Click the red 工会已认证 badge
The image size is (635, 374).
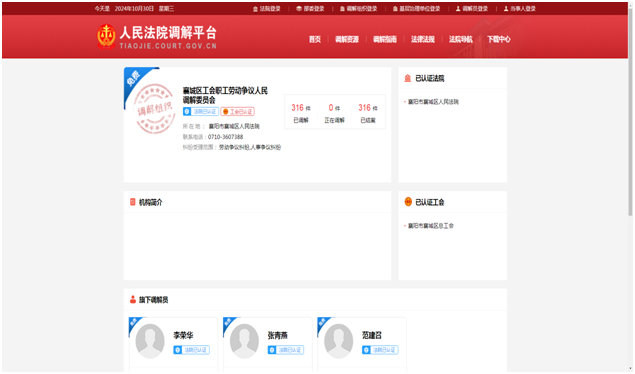tap(238, 111)
